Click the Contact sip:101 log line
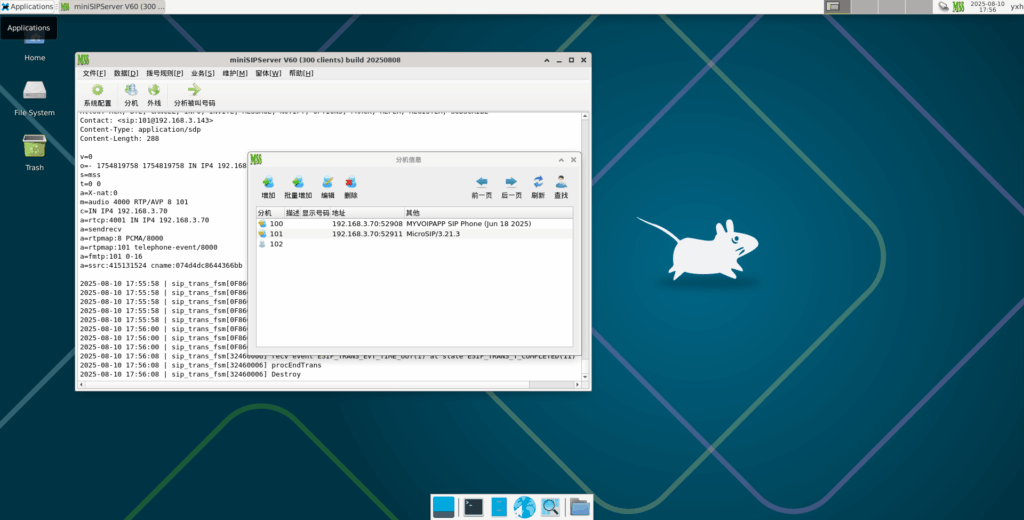Viewport: 1024px width, 520px height. coord(146,120)
